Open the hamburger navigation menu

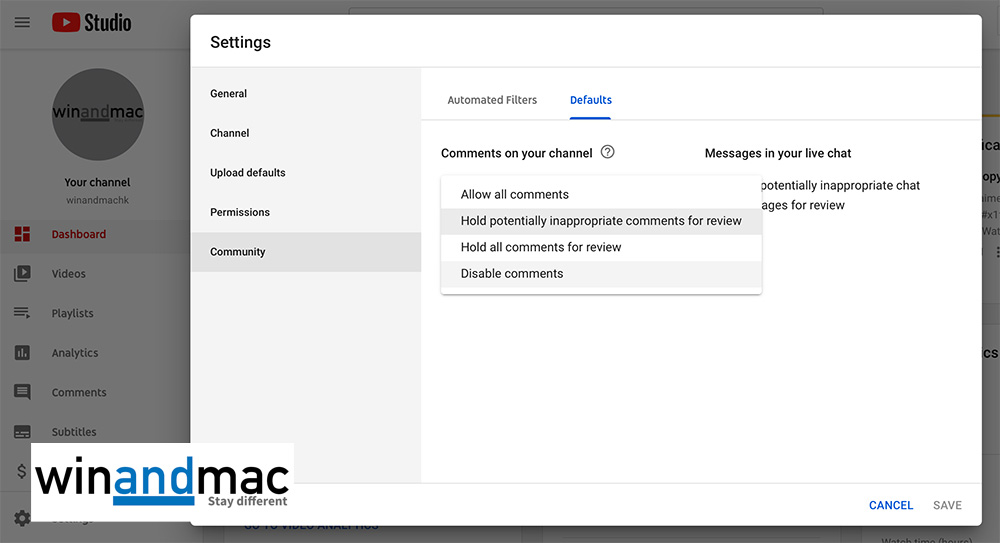click(x=22, y=22)
